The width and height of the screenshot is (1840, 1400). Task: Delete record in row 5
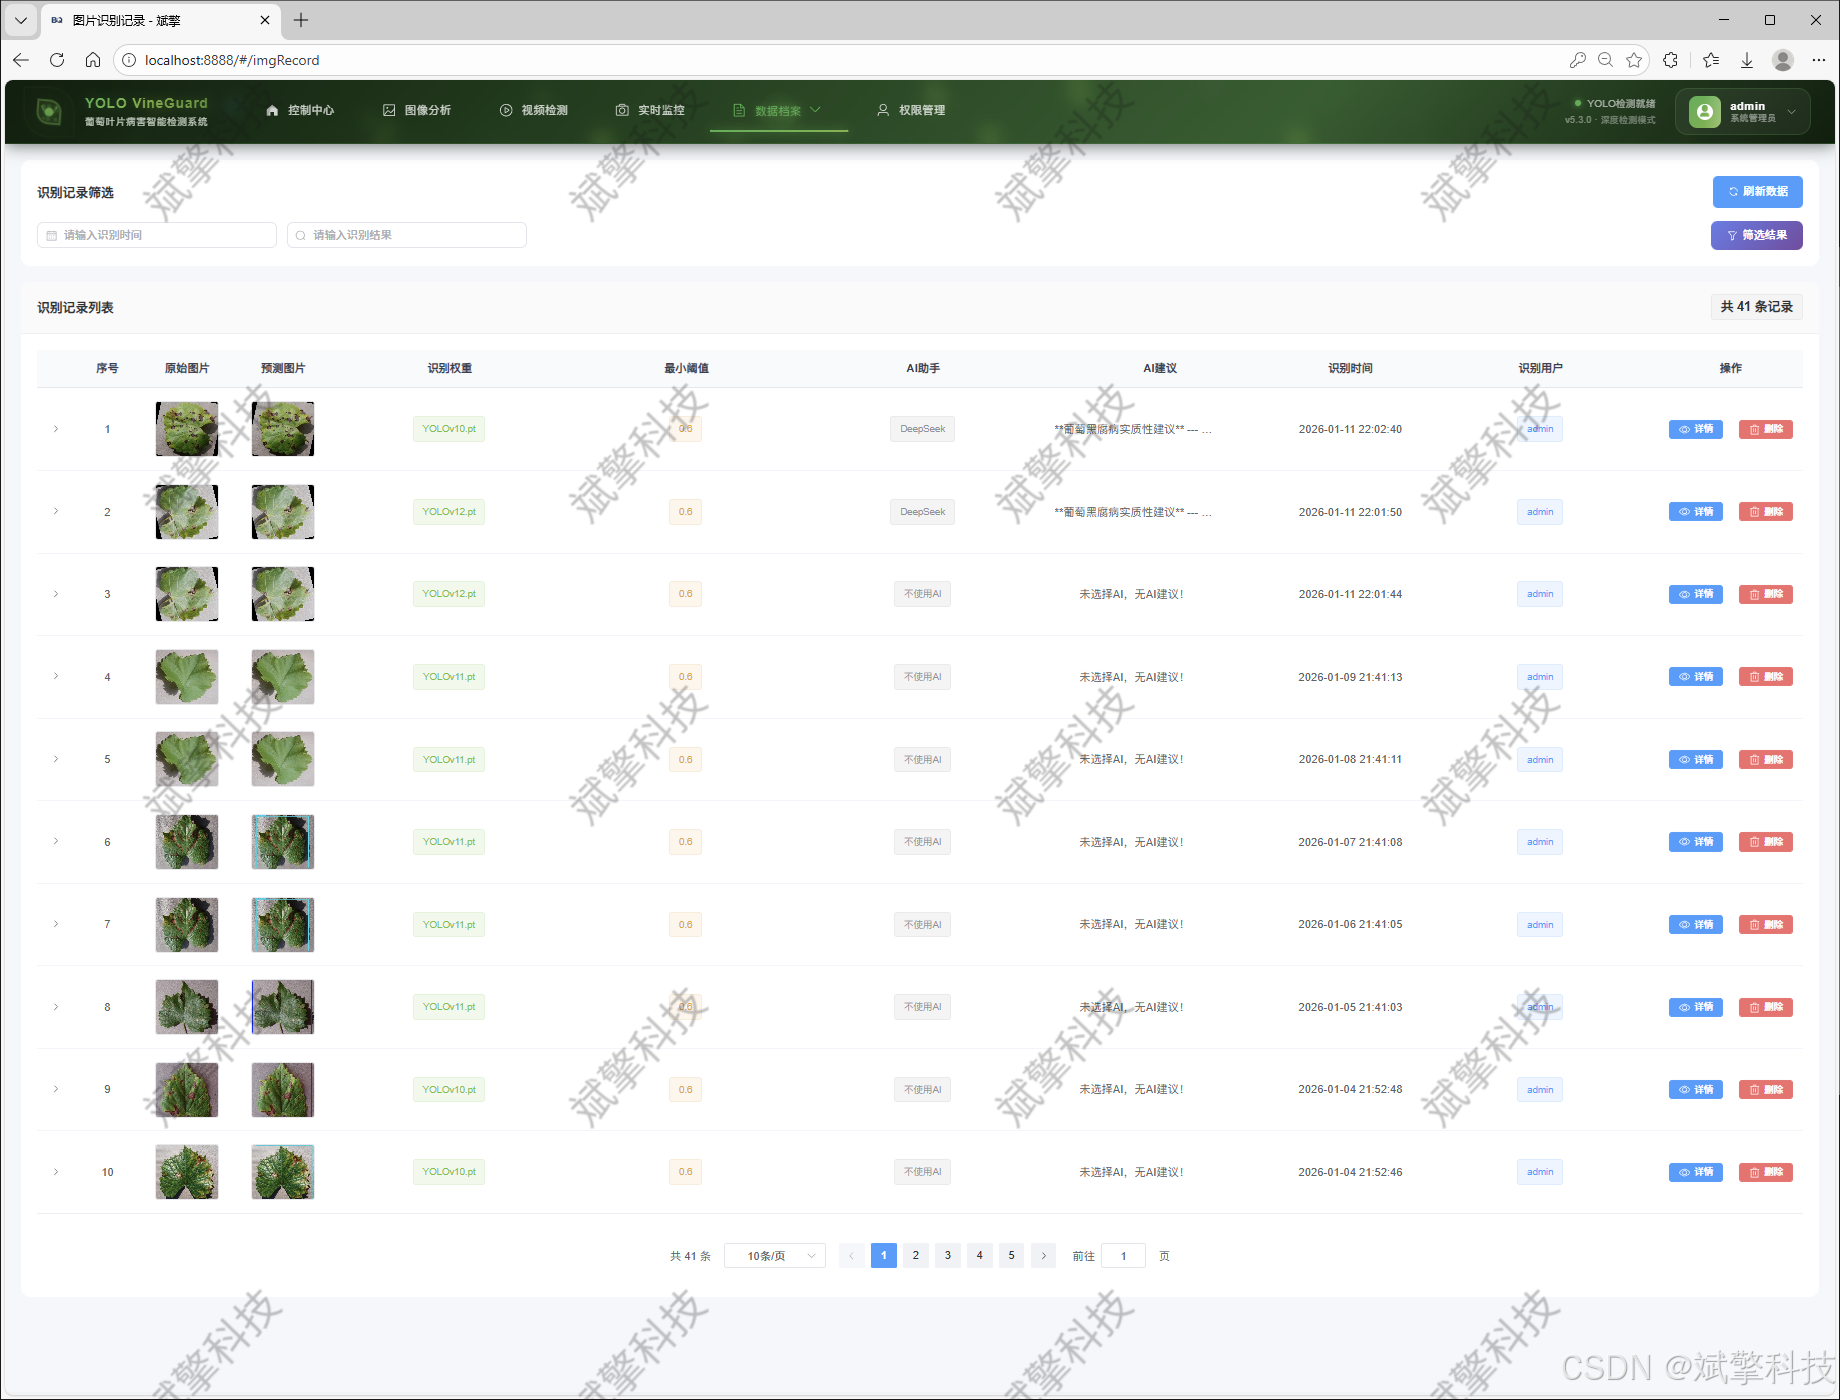click(1765, 759)
